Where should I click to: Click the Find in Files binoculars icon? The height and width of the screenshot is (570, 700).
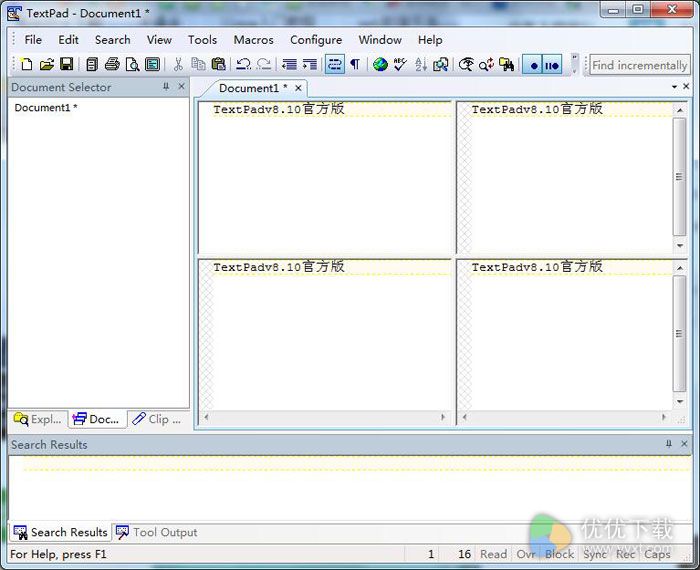click(506, 65)
